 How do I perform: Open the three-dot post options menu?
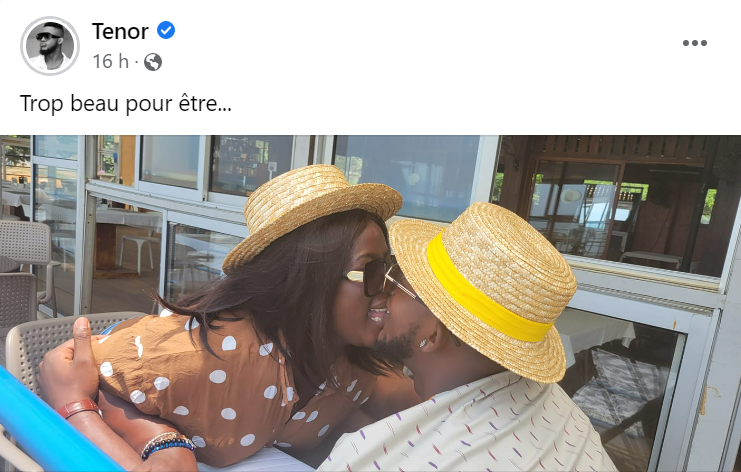click(695, 43)
